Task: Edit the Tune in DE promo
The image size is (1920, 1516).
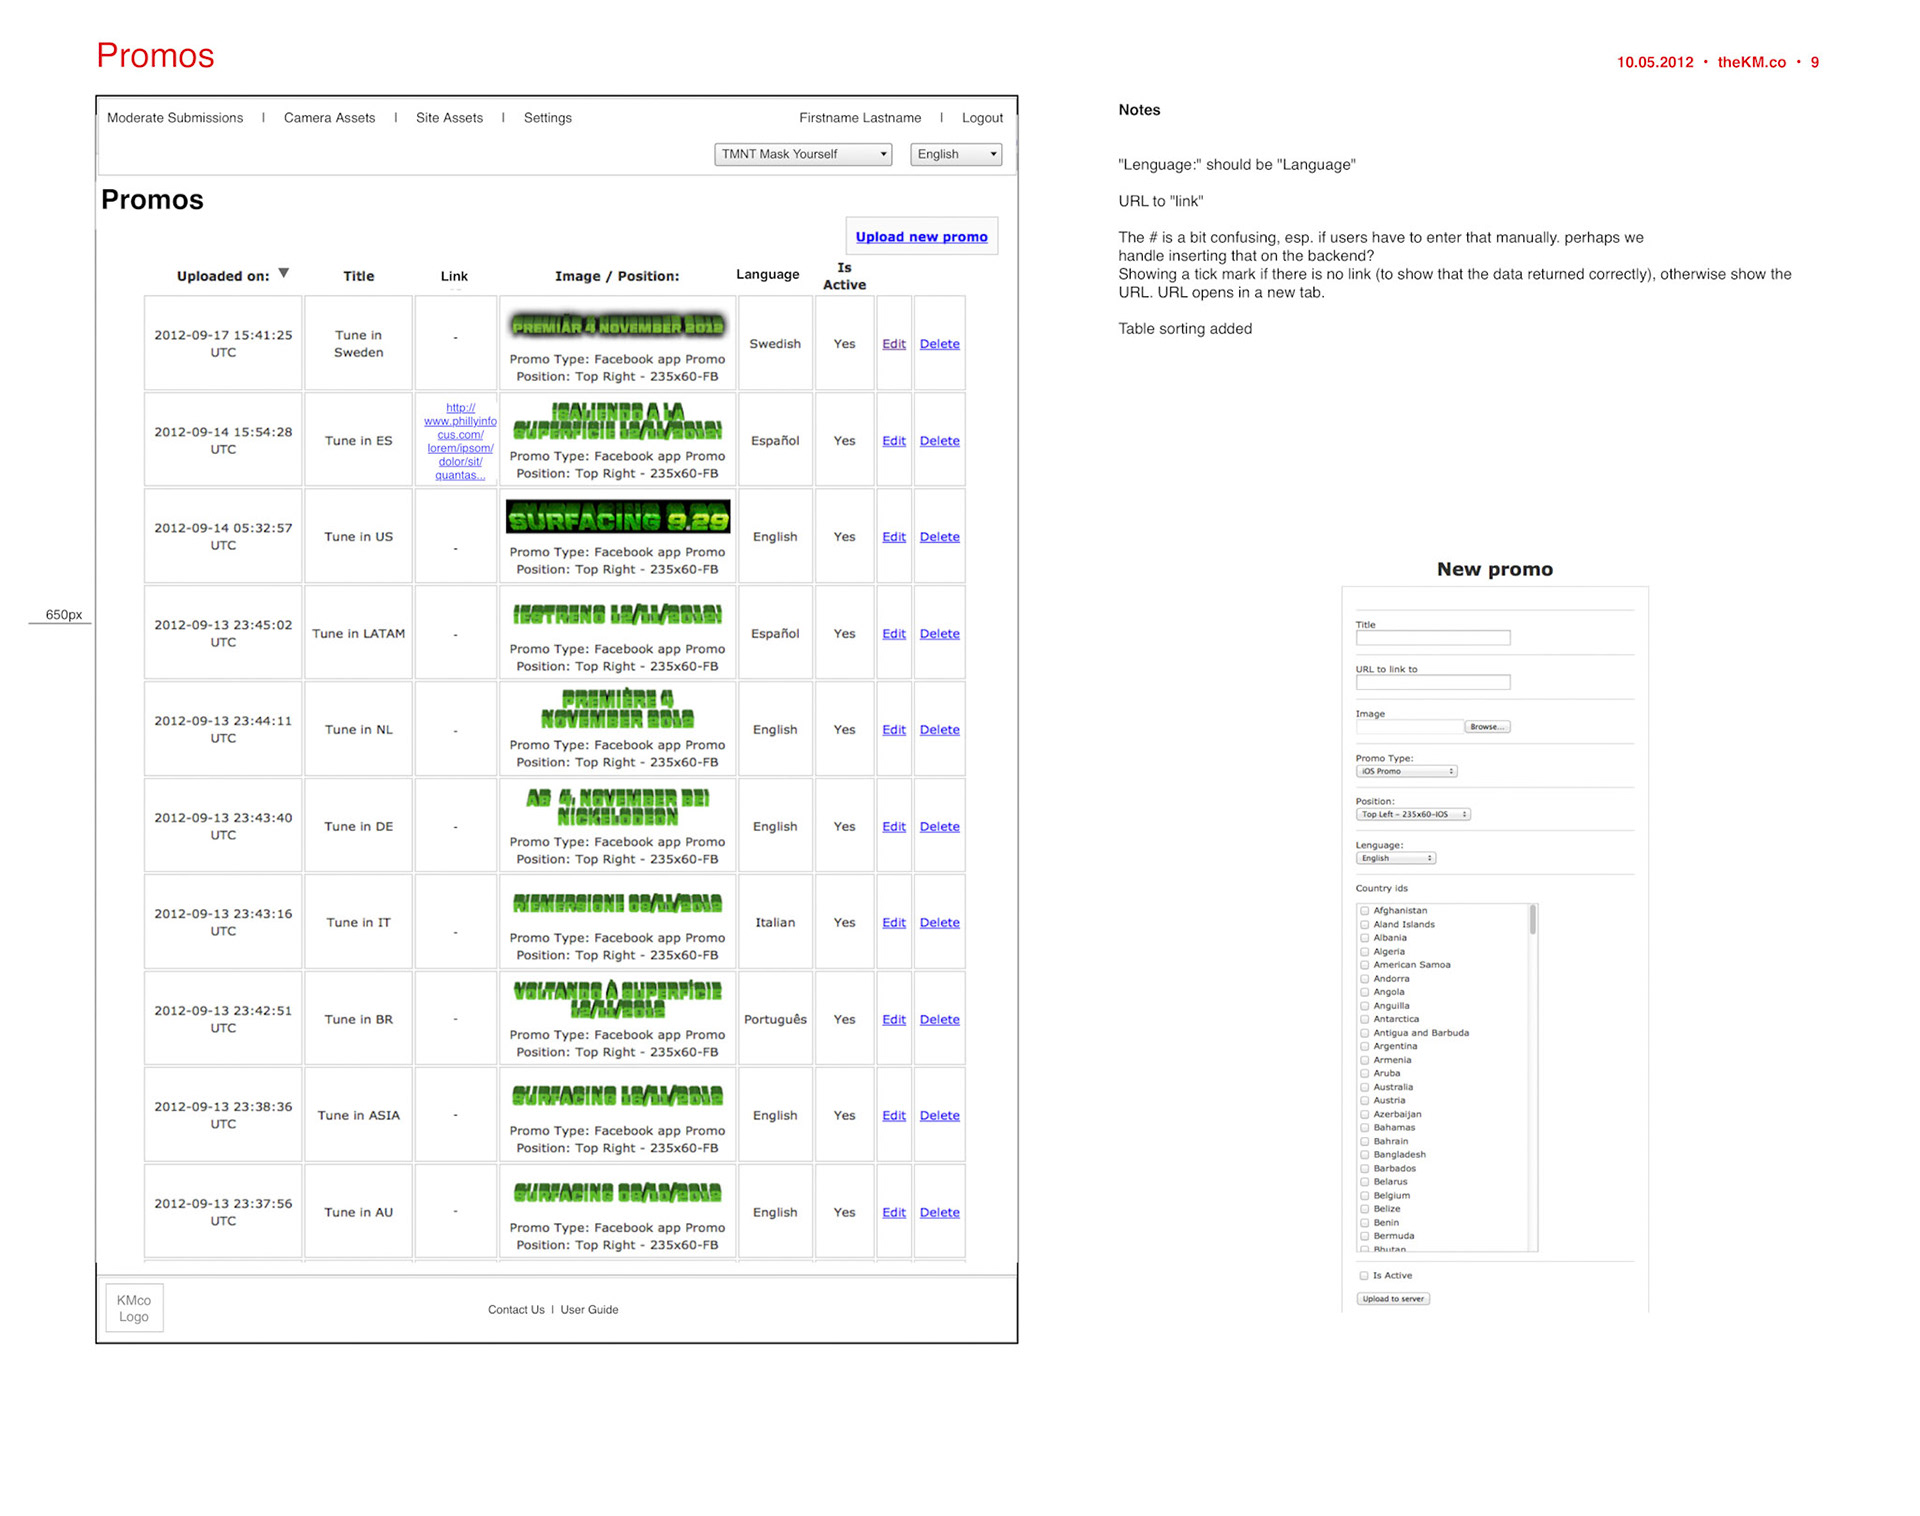Action: [894, 827]
